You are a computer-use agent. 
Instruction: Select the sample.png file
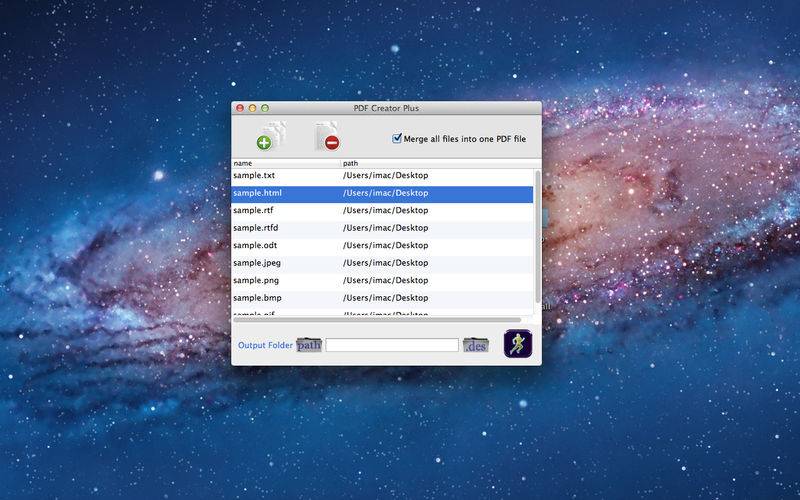tap(383, 280)
